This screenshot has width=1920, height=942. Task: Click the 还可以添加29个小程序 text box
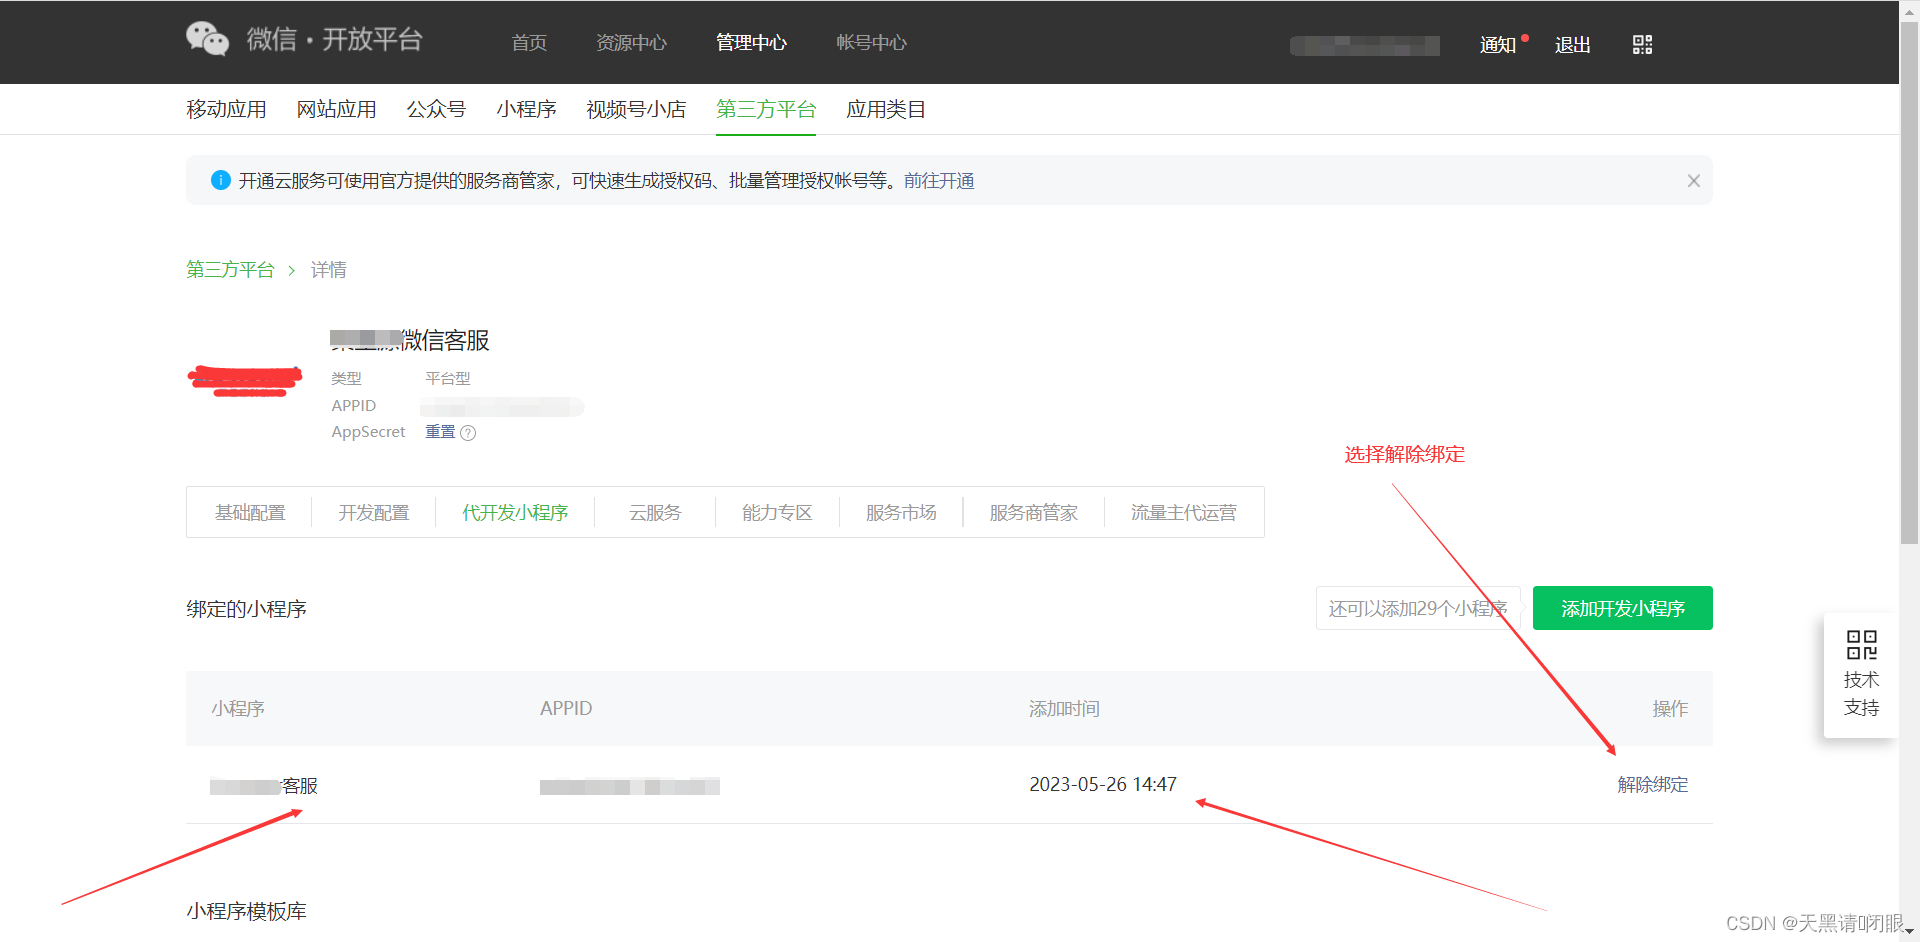(1418, 608)
